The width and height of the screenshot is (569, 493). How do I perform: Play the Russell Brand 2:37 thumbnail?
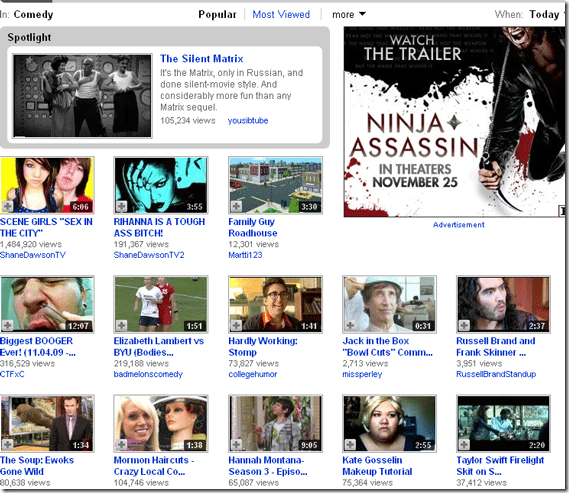[x=503, y=304]
